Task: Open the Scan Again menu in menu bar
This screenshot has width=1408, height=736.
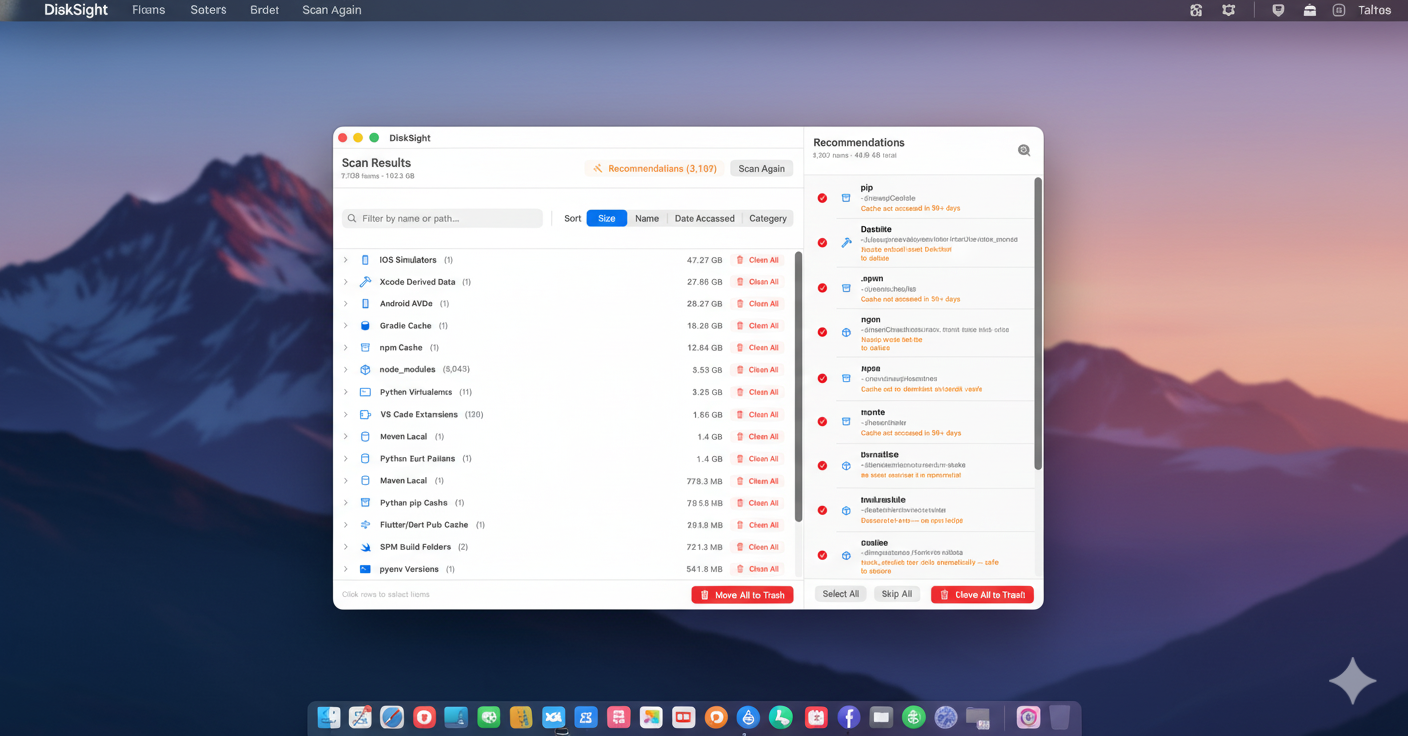Action: pyautogui.click(x=331, y=9)
